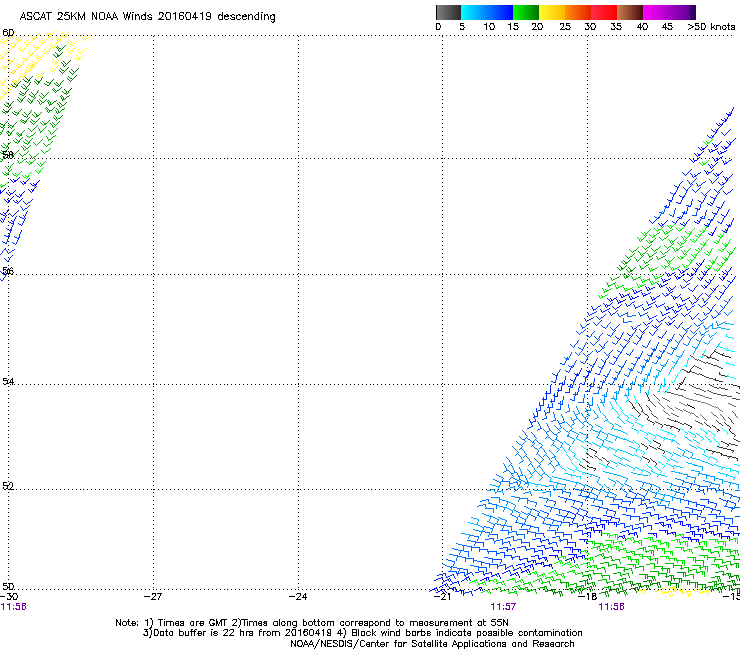Pick the brown 35–40 knots color segment

click(x=630, y=12)
